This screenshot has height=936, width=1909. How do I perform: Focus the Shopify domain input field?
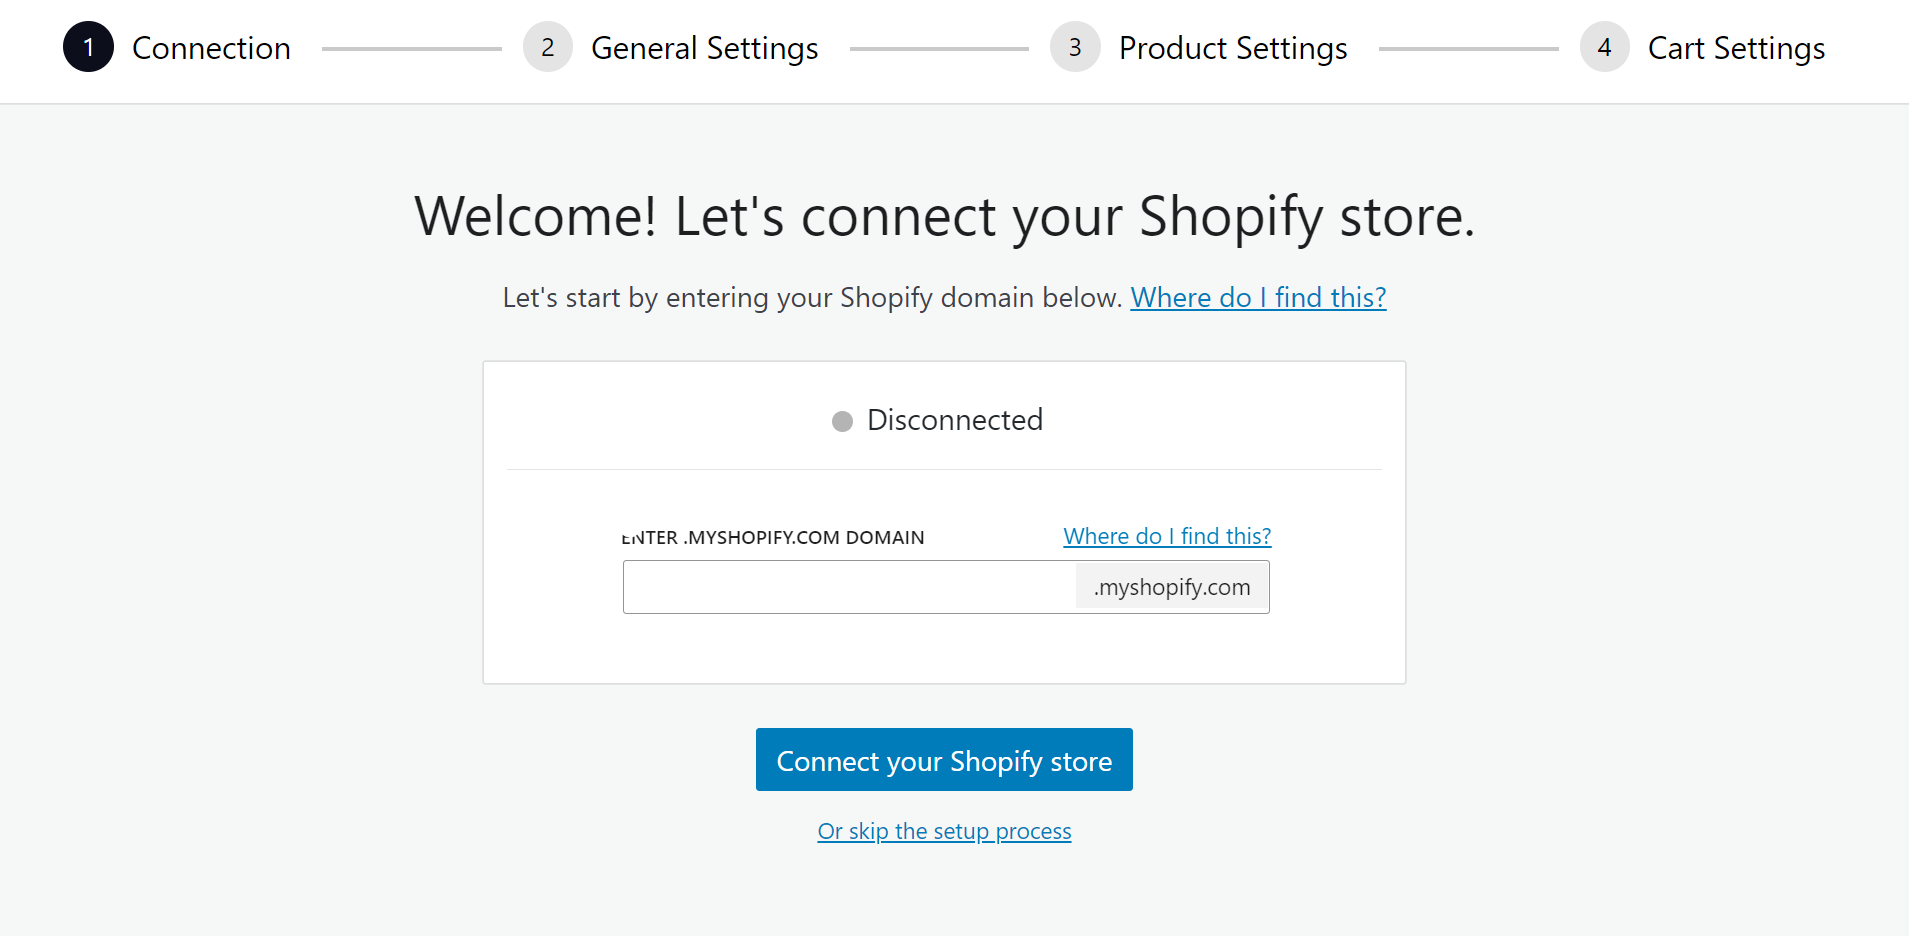(849, 587)
